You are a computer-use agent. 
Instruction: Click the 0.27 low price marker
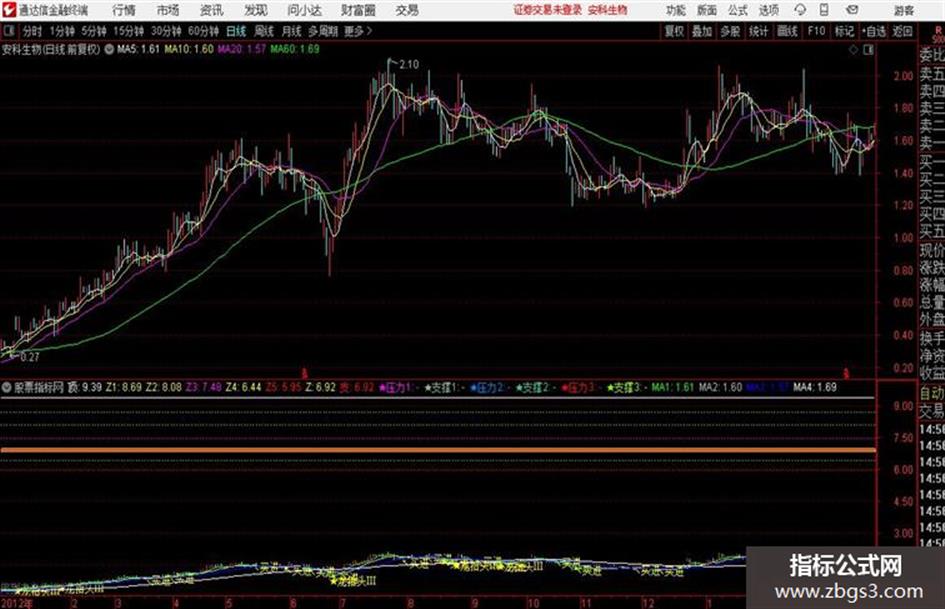pyautogui.click(x=30, y=357)
